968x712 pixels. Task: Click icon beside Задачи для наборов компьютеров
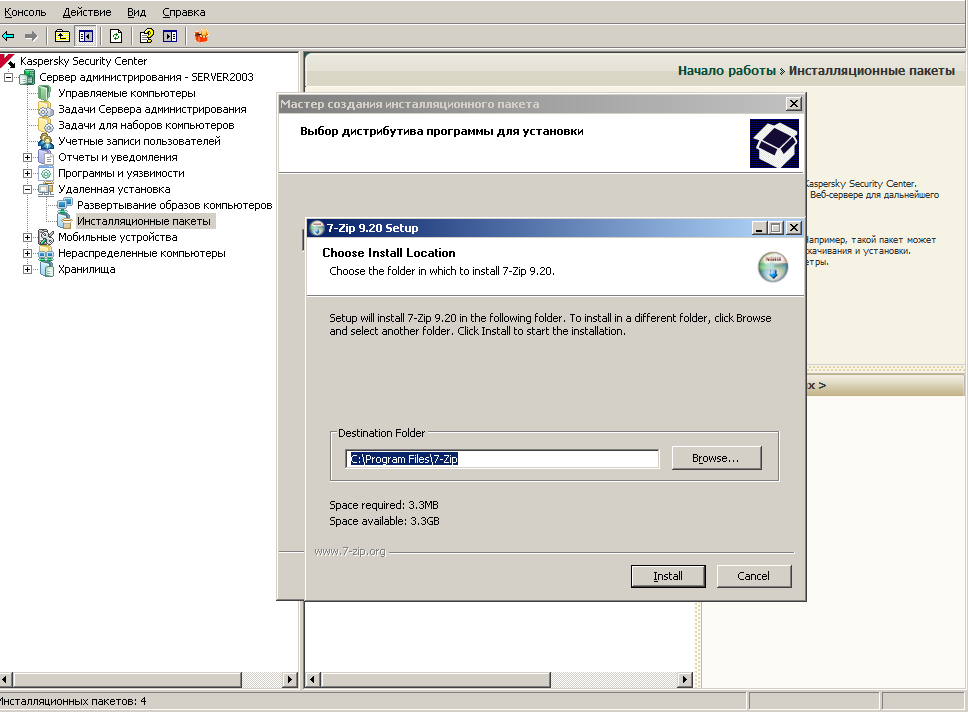[46, 125]
